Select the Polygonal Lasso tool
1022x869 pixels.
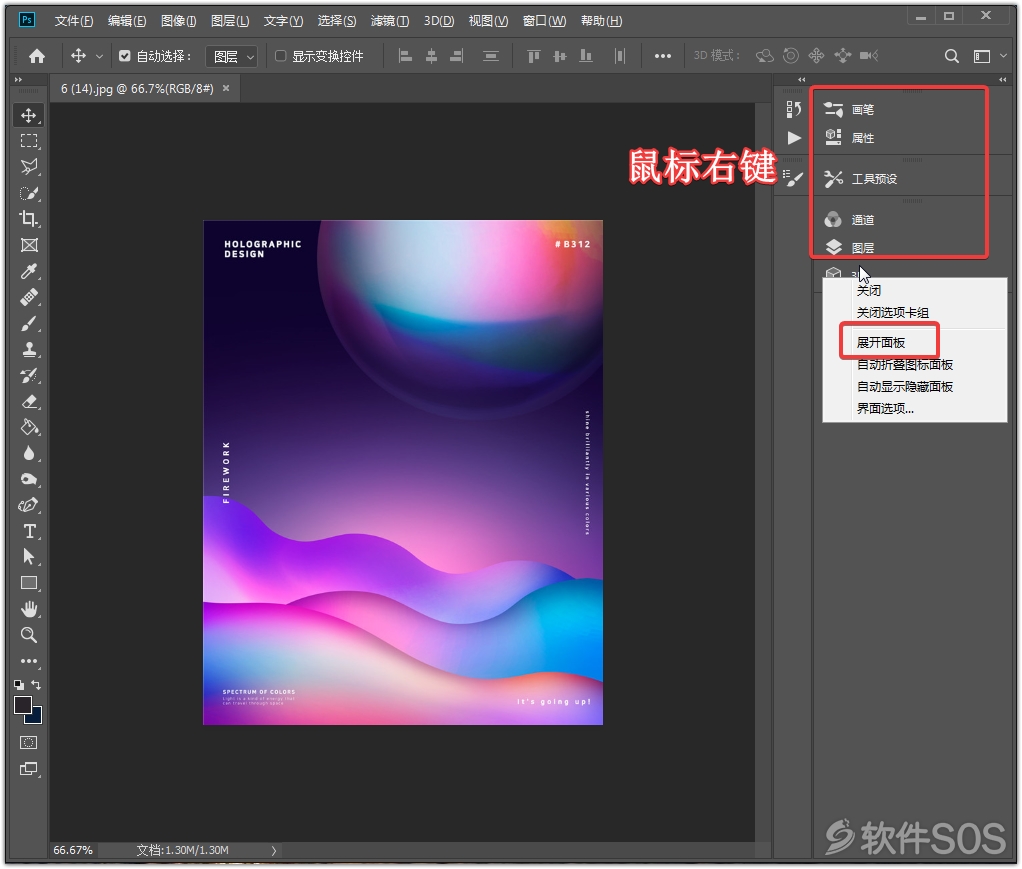pyautogui.click(x=29, y=167)
